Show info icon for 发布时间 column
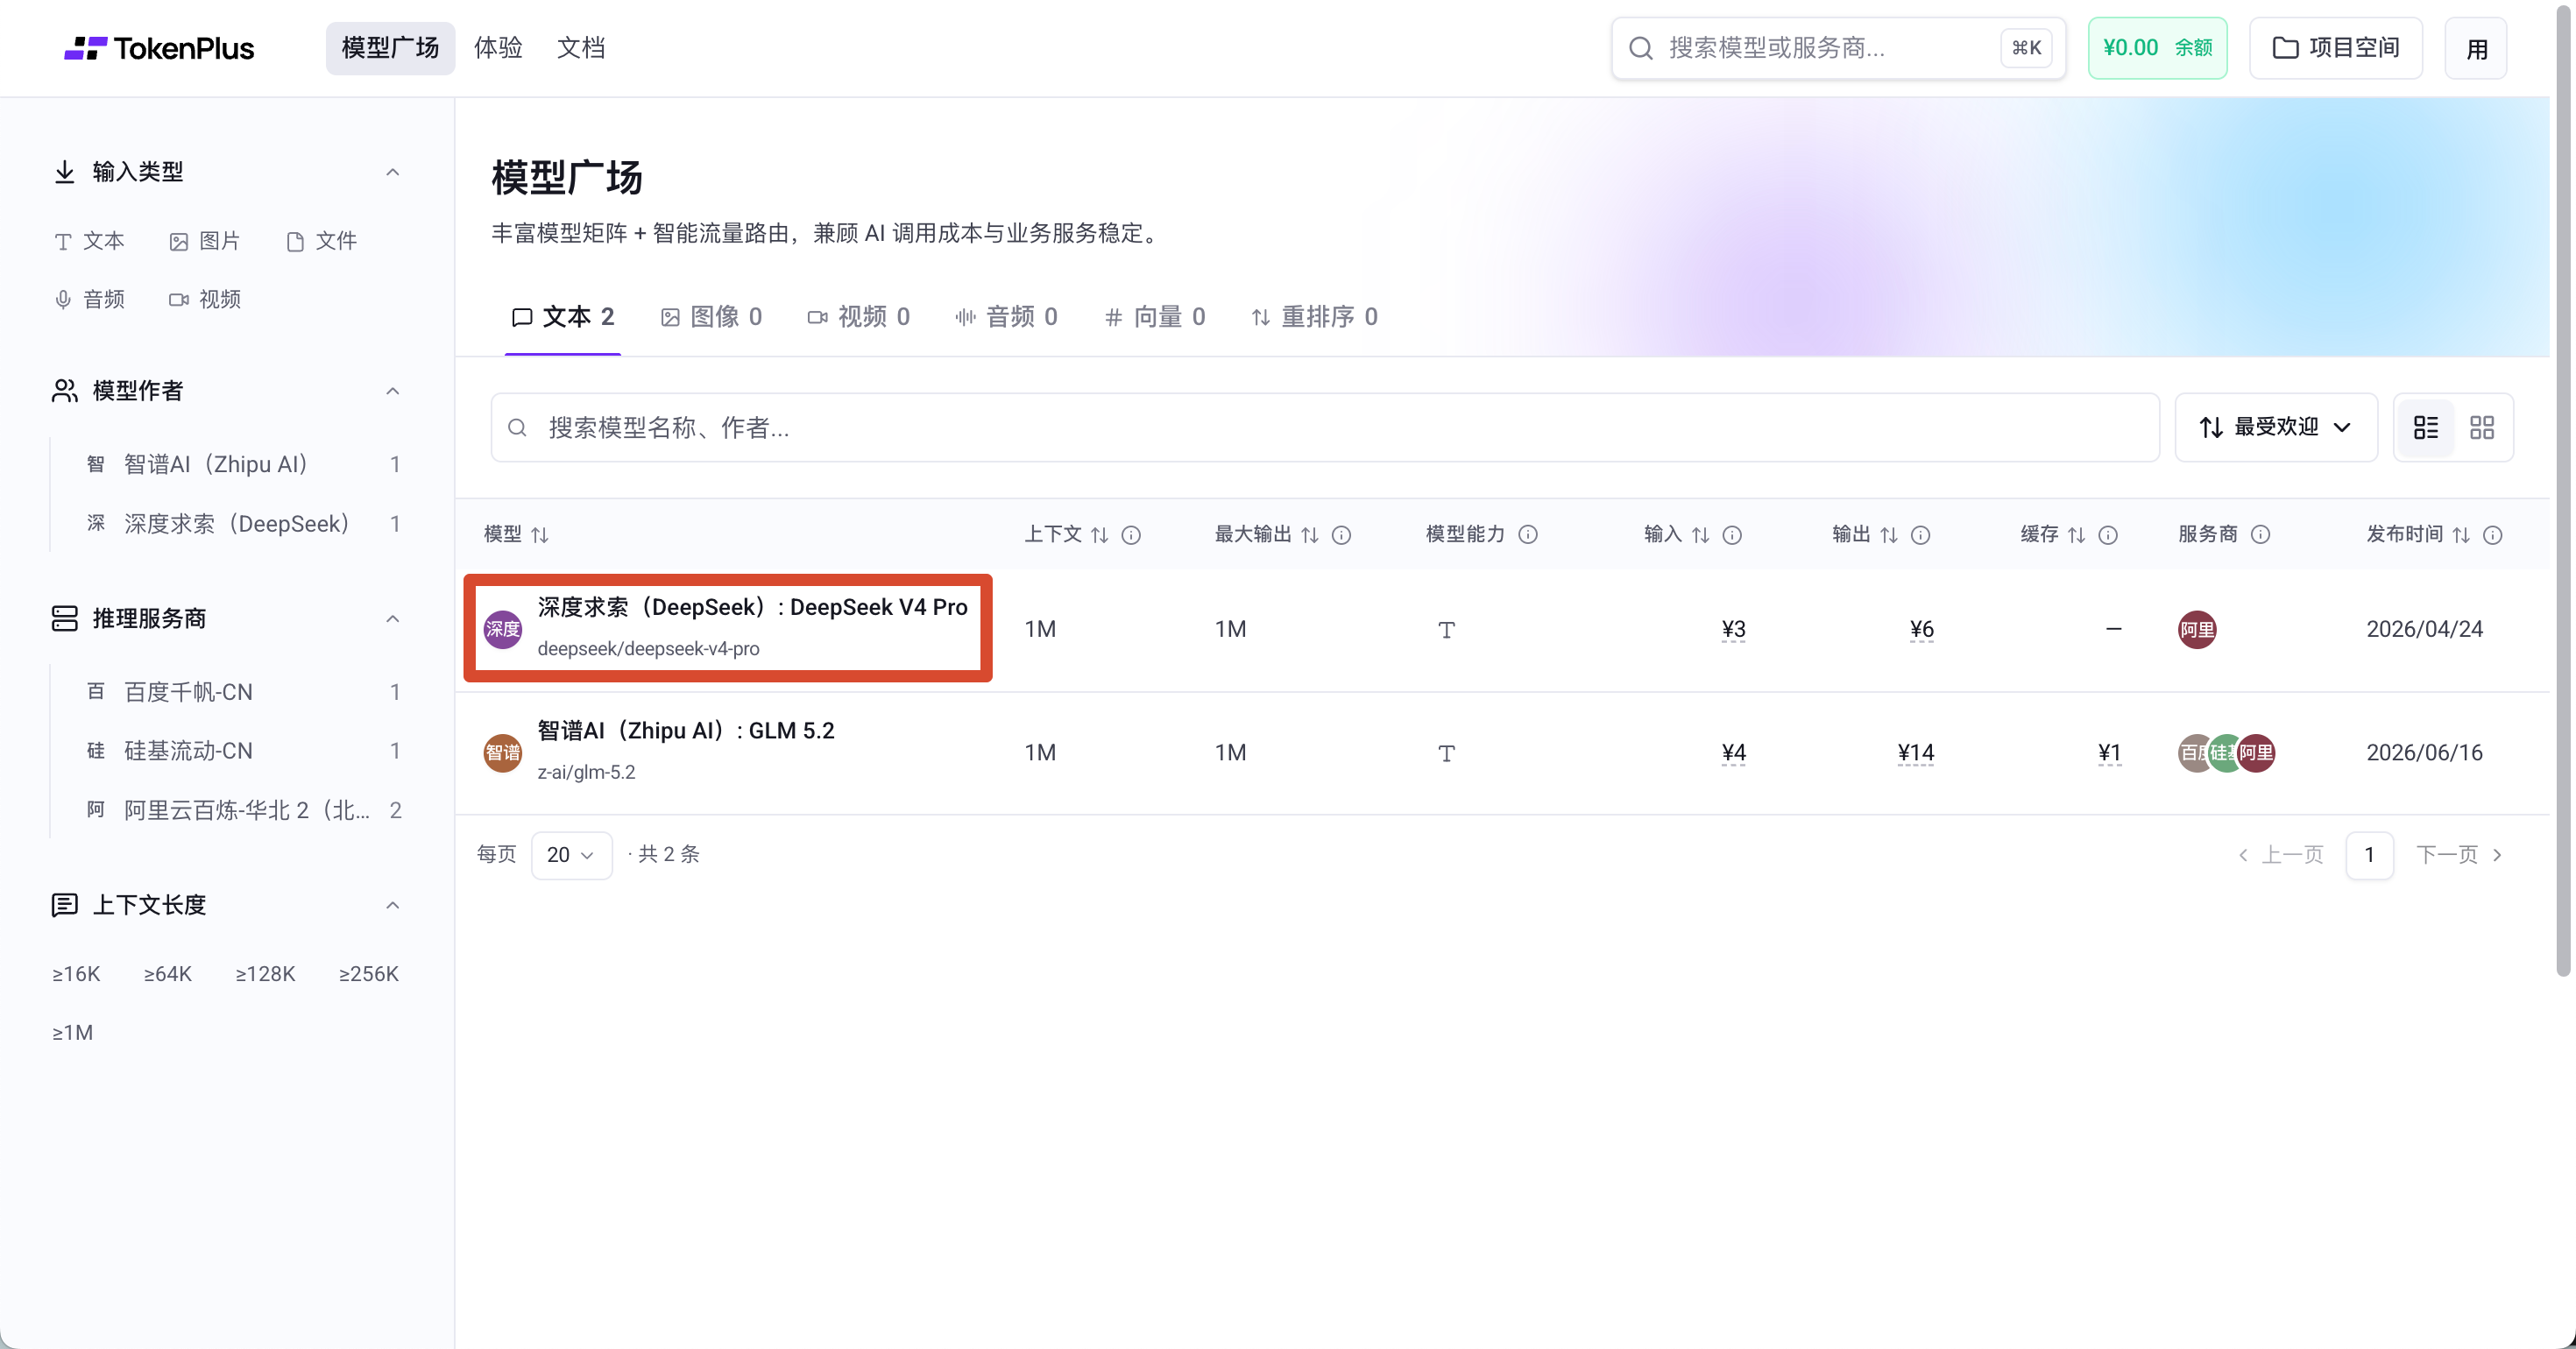 [2493, 535]
